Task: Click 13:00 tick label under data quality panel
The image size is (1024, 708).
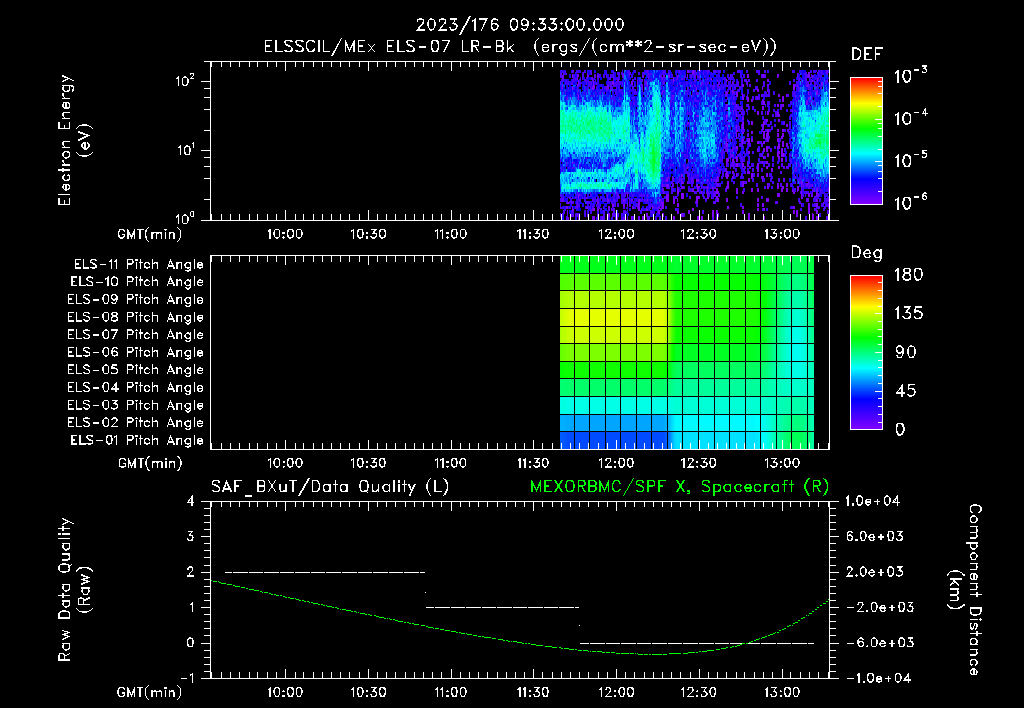Action: pyautogui.click(x=782, y=692)
